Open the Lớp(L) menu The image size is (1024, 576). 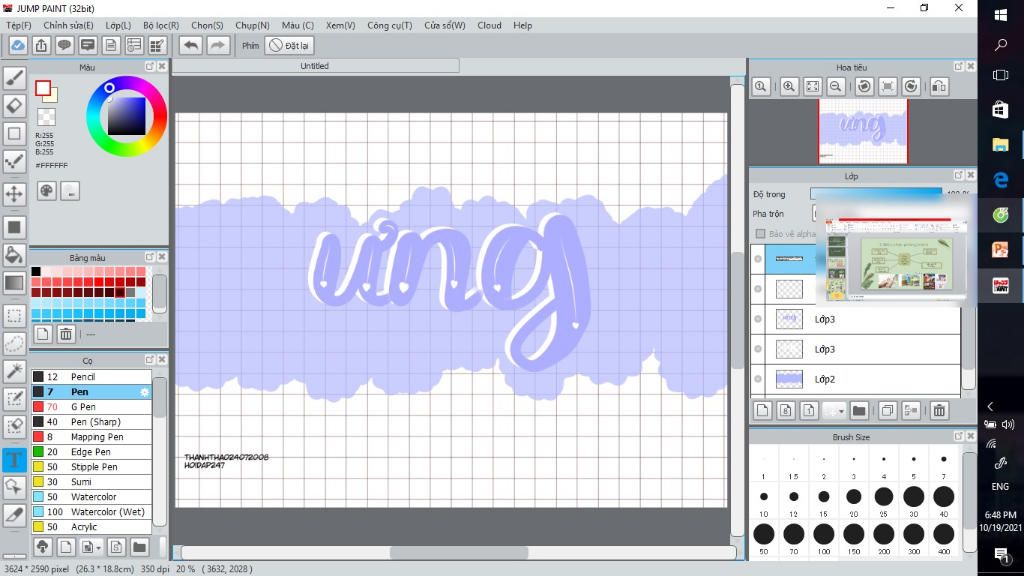[x=118, y=25]
